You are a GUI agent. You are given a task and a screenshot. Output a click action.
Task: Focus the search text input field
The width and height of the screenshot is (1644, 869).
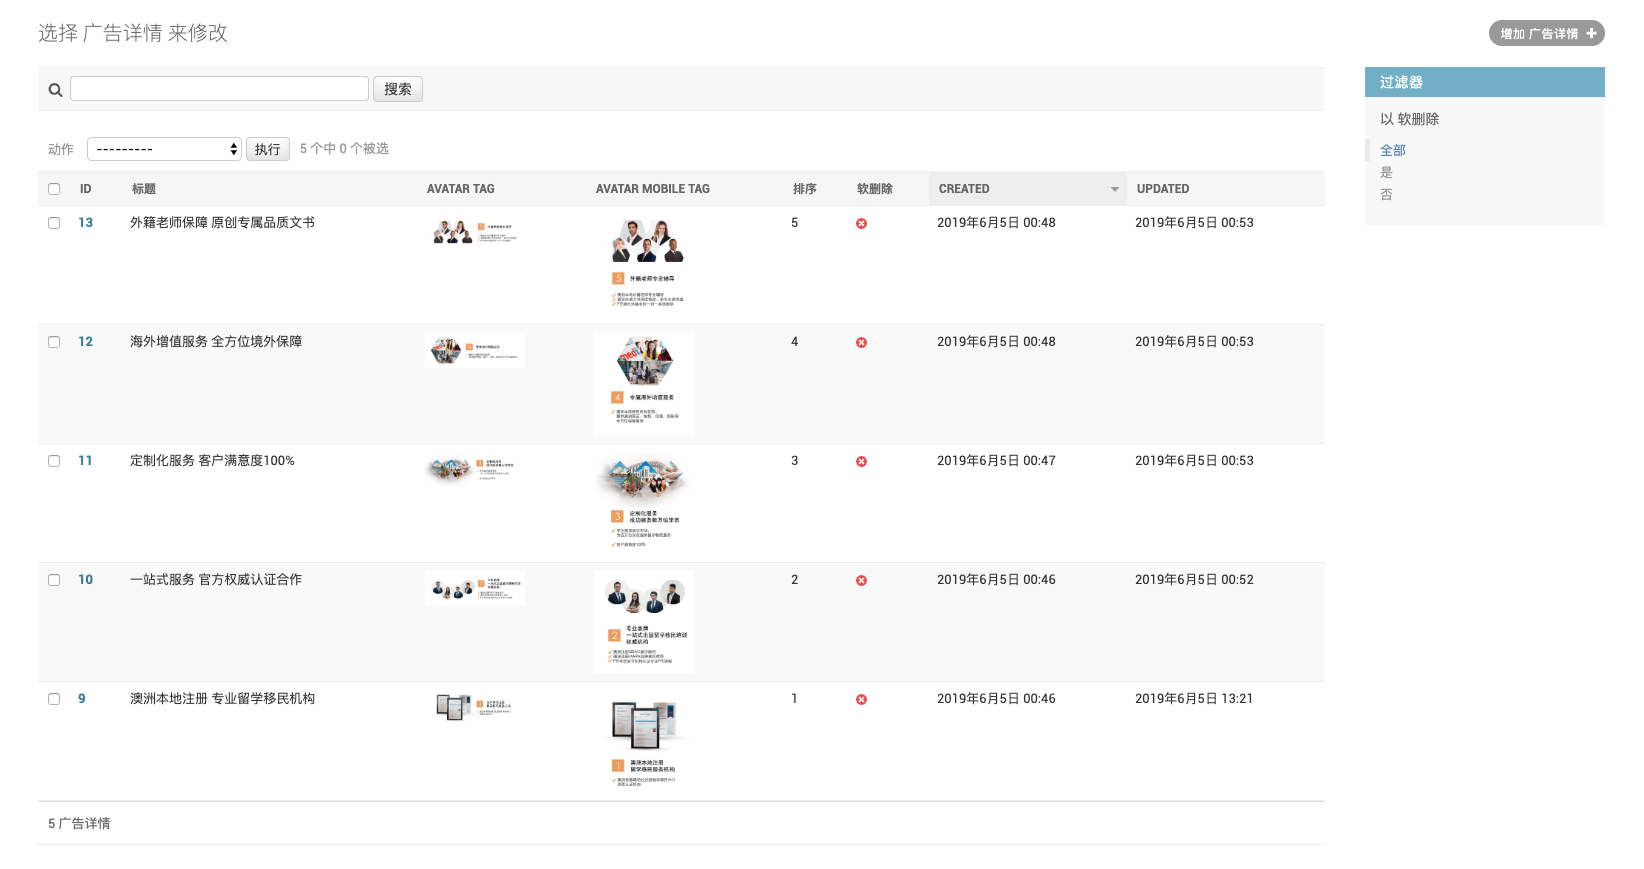(219, 89)
